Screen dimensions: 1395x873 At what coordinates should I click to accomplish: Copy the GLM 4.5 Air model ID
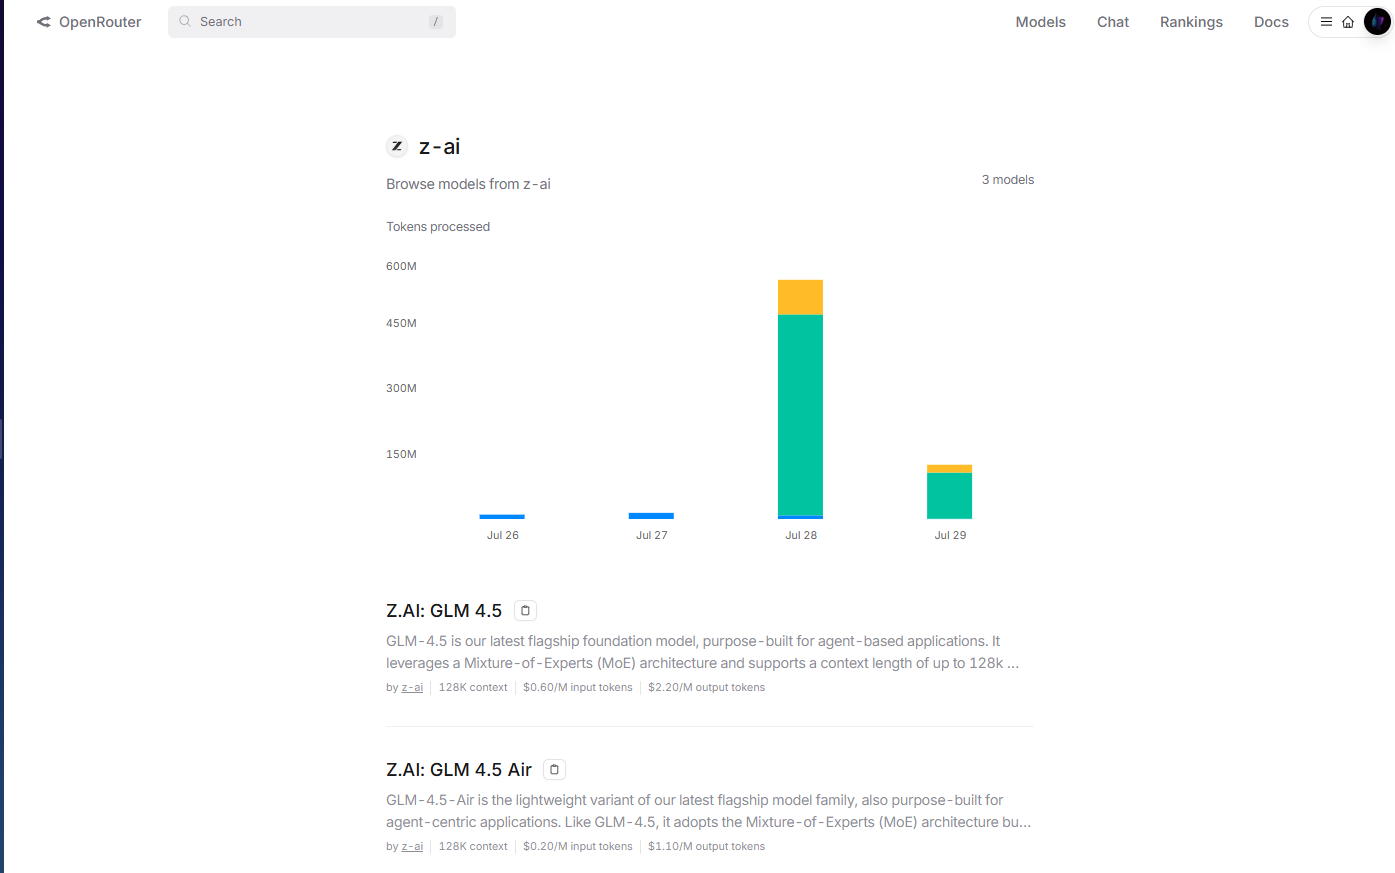point(555,769)
